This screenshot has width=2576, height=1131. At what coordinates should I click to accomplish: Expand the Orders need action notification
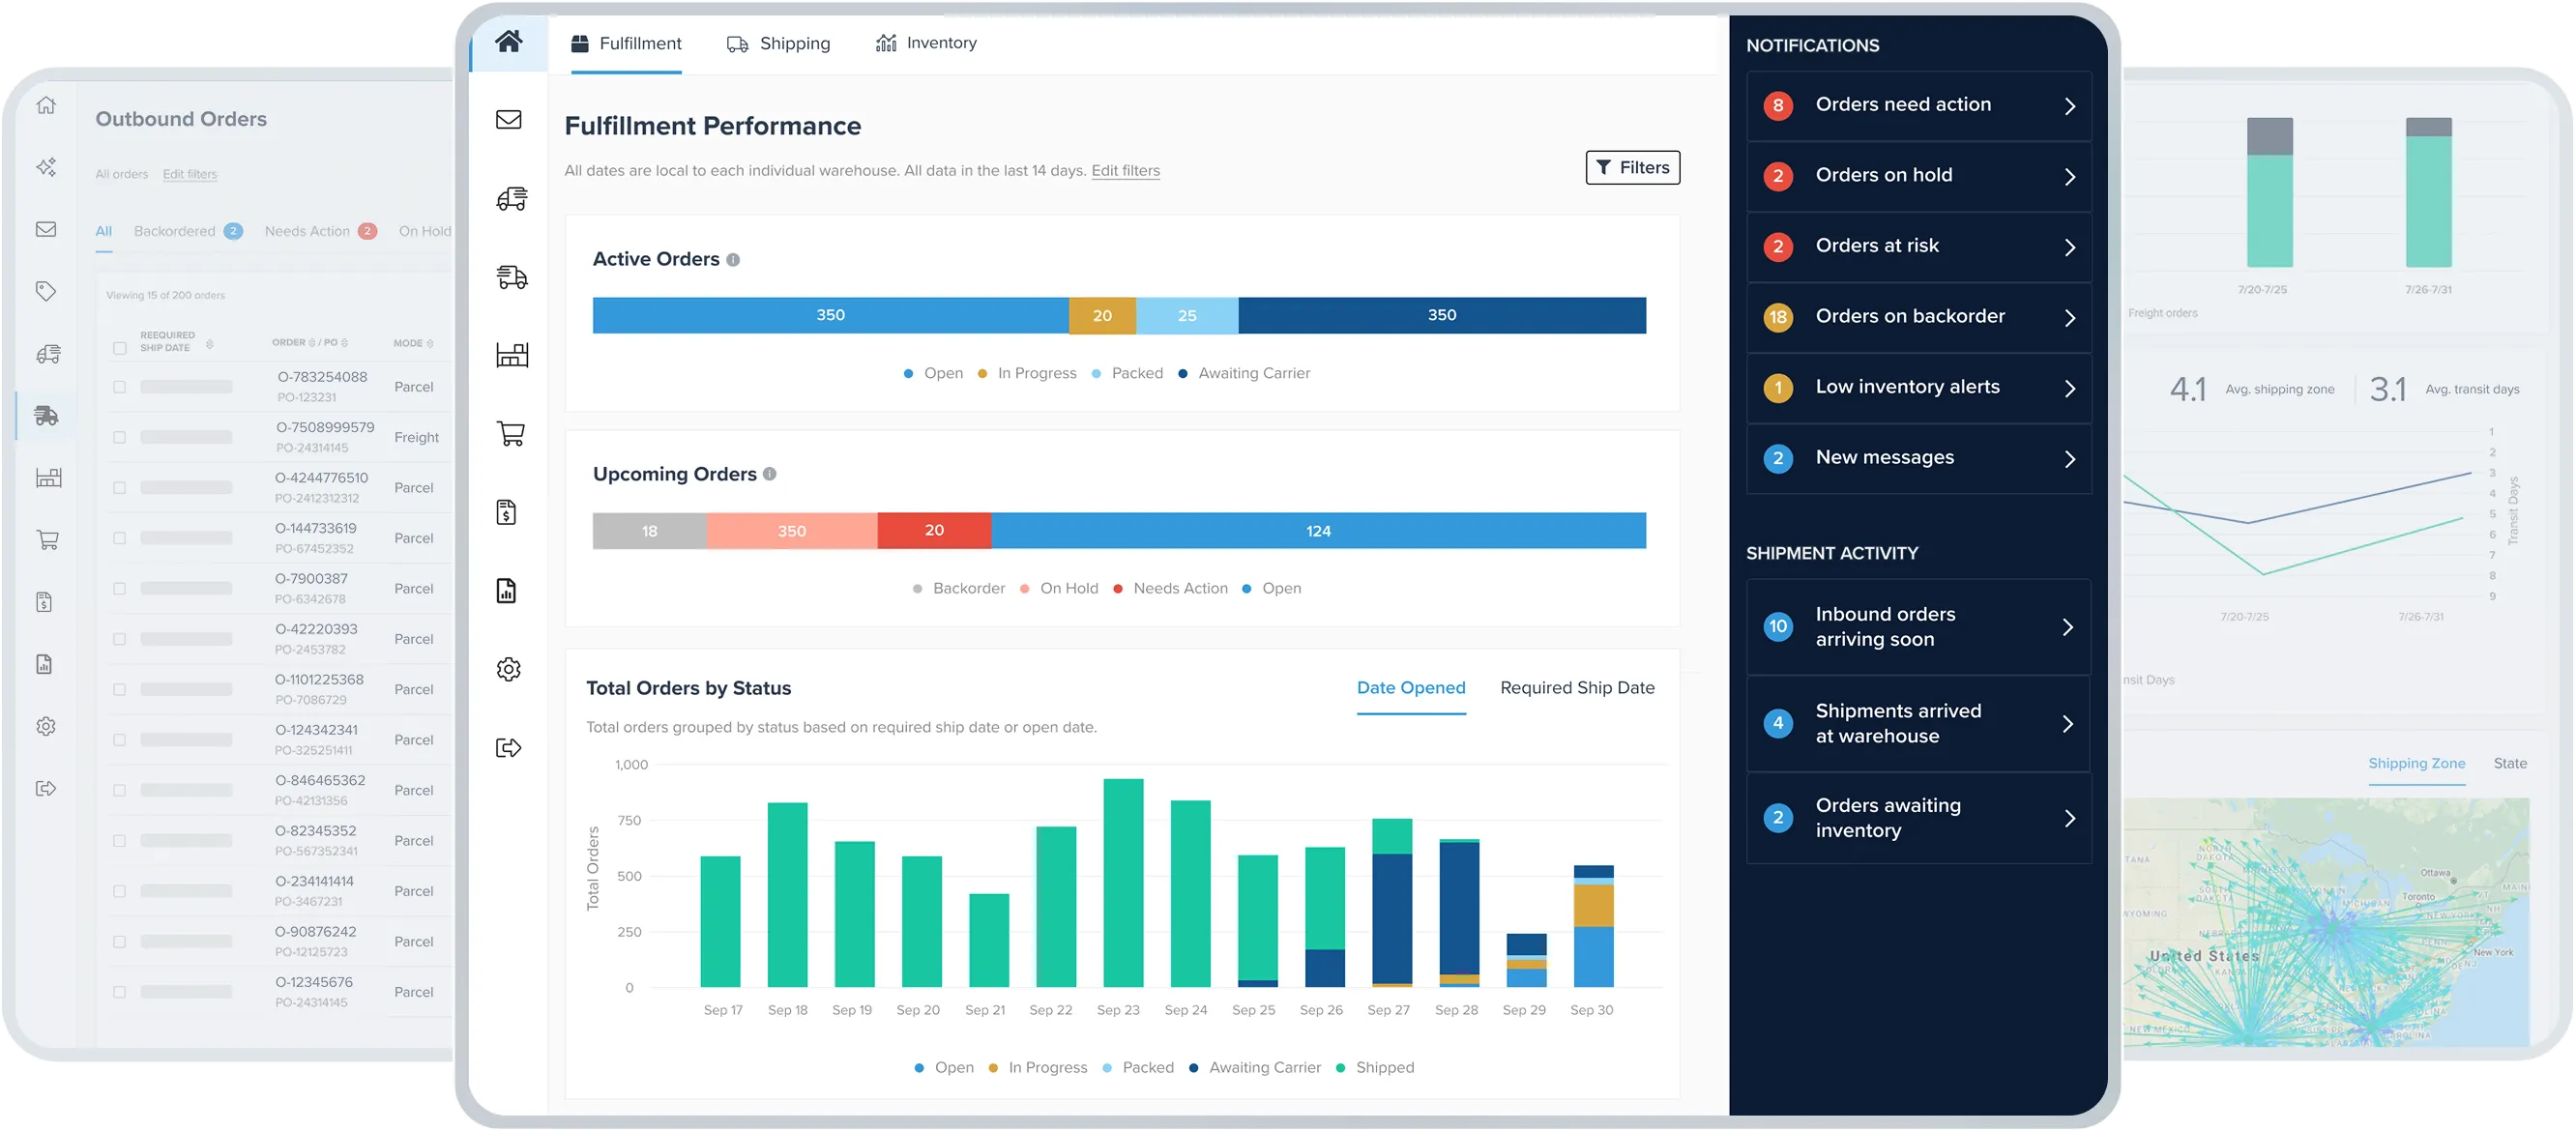1918,105
